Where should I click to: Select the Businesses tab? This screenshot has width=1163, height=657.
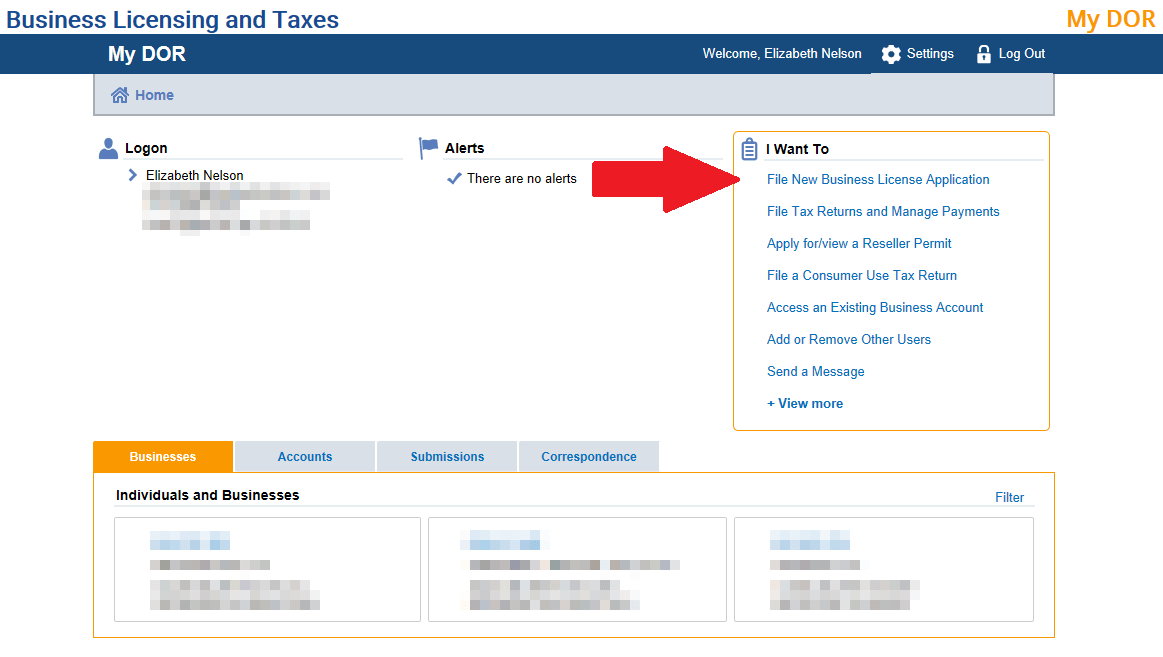pyautogui.click(x=163, y=456)
